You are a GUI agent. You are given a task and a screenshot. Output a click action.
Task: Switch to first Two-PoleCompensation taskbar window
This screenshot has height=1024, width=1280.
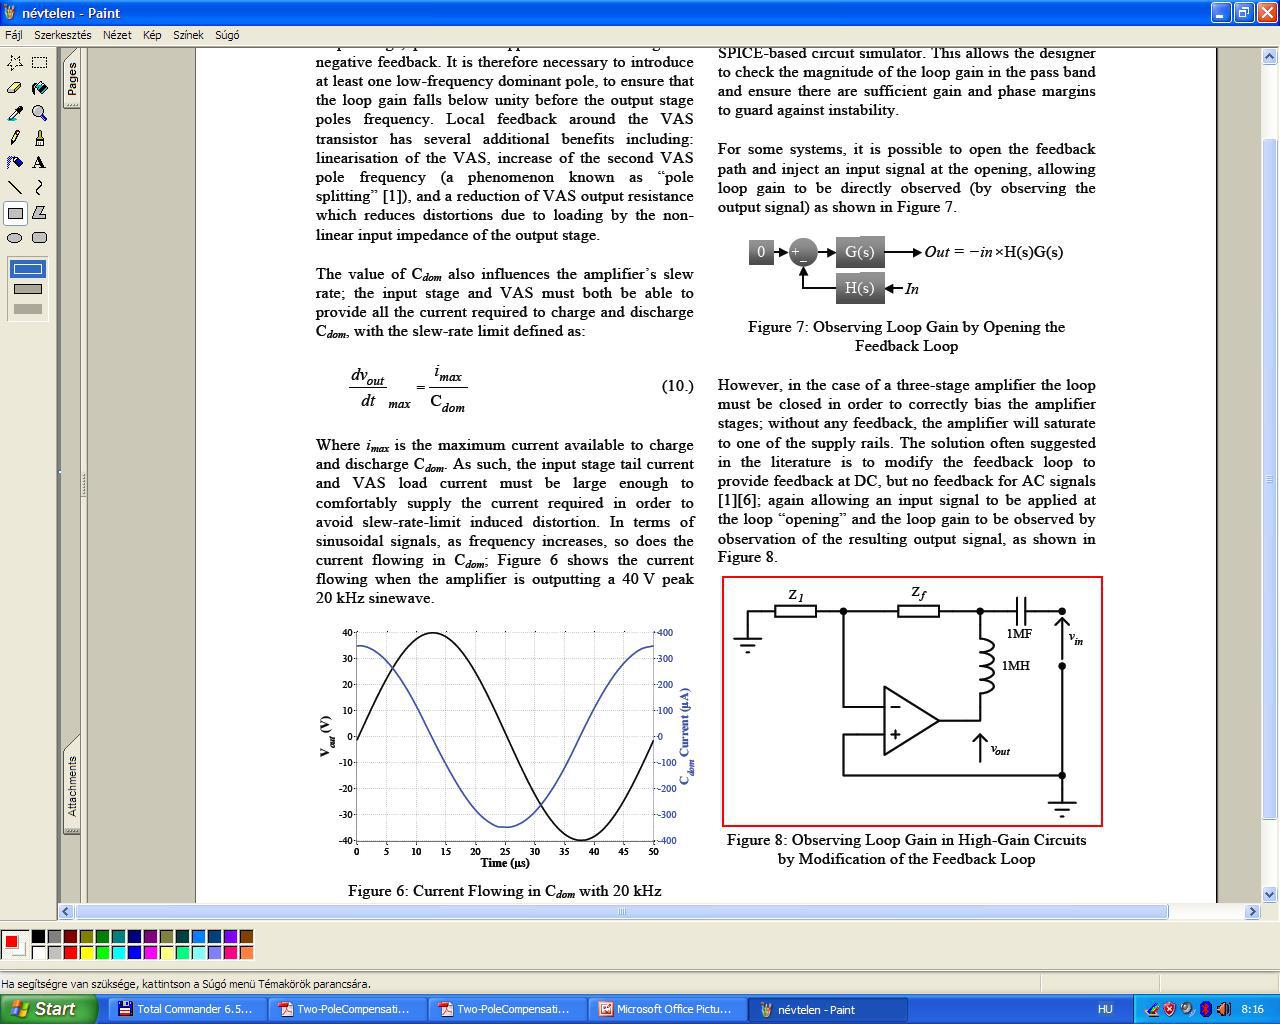pos(345,1009)
